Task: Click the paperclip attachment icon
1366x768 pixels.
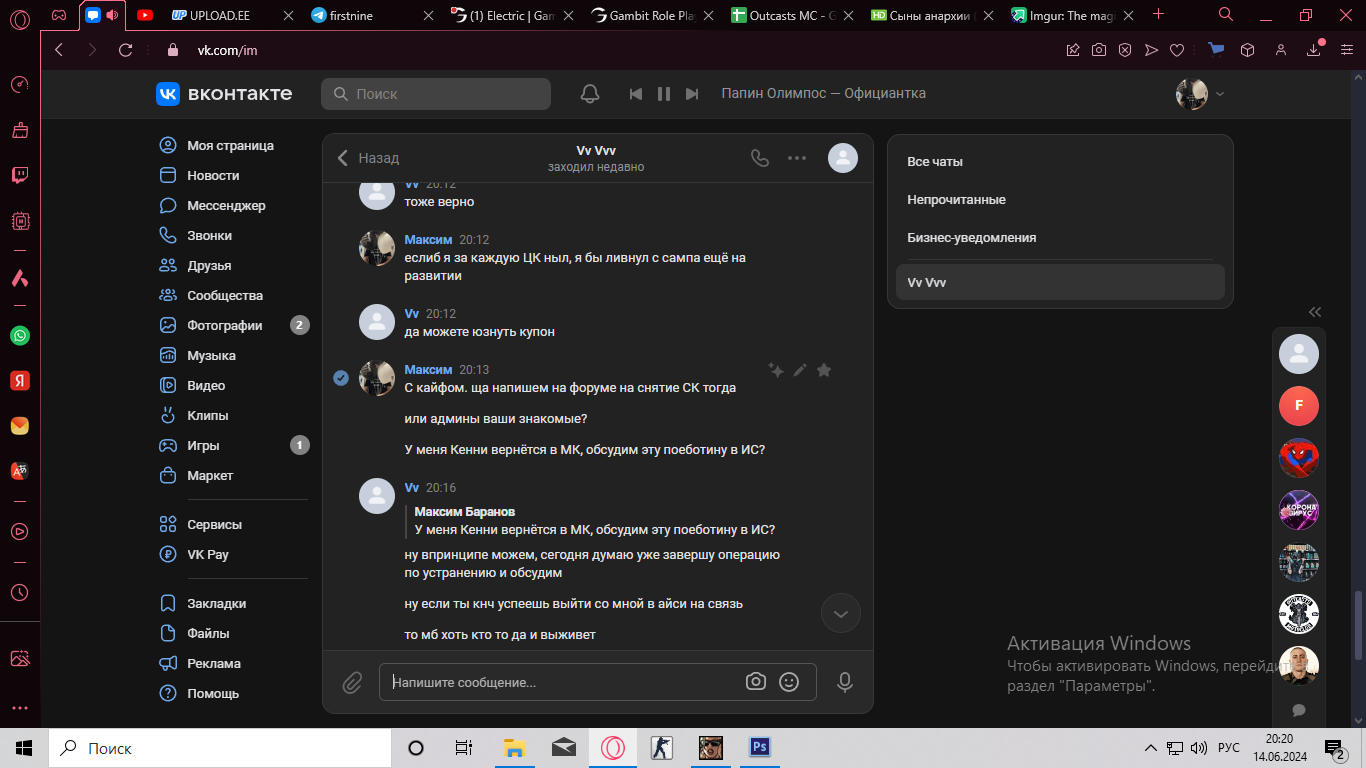Action: click(x=352, y=683)
